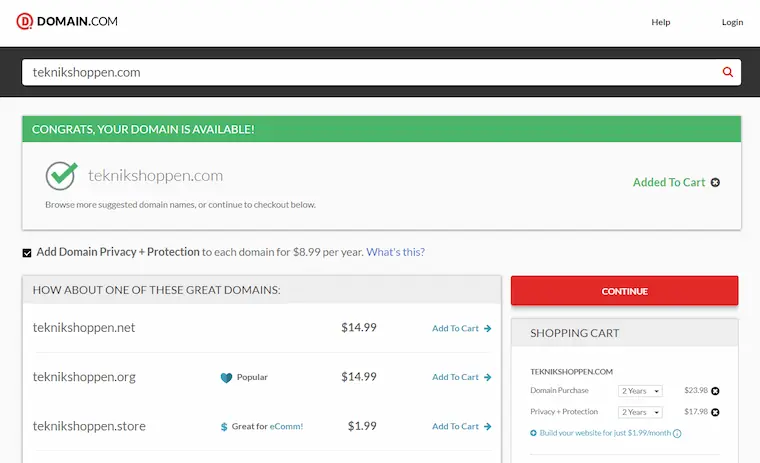Click the SHOPPING CART header

point(574,333)
